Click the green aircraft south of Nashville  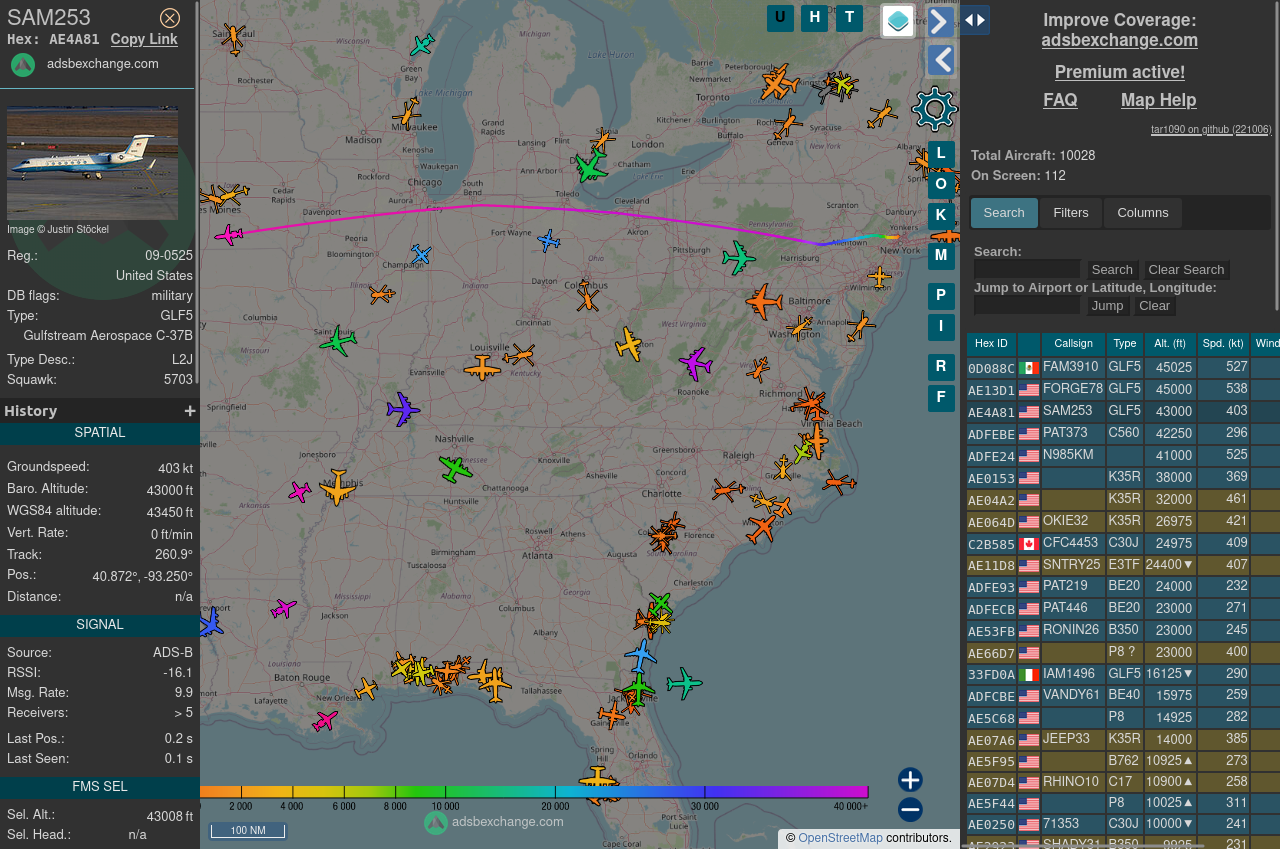[455, 468]
